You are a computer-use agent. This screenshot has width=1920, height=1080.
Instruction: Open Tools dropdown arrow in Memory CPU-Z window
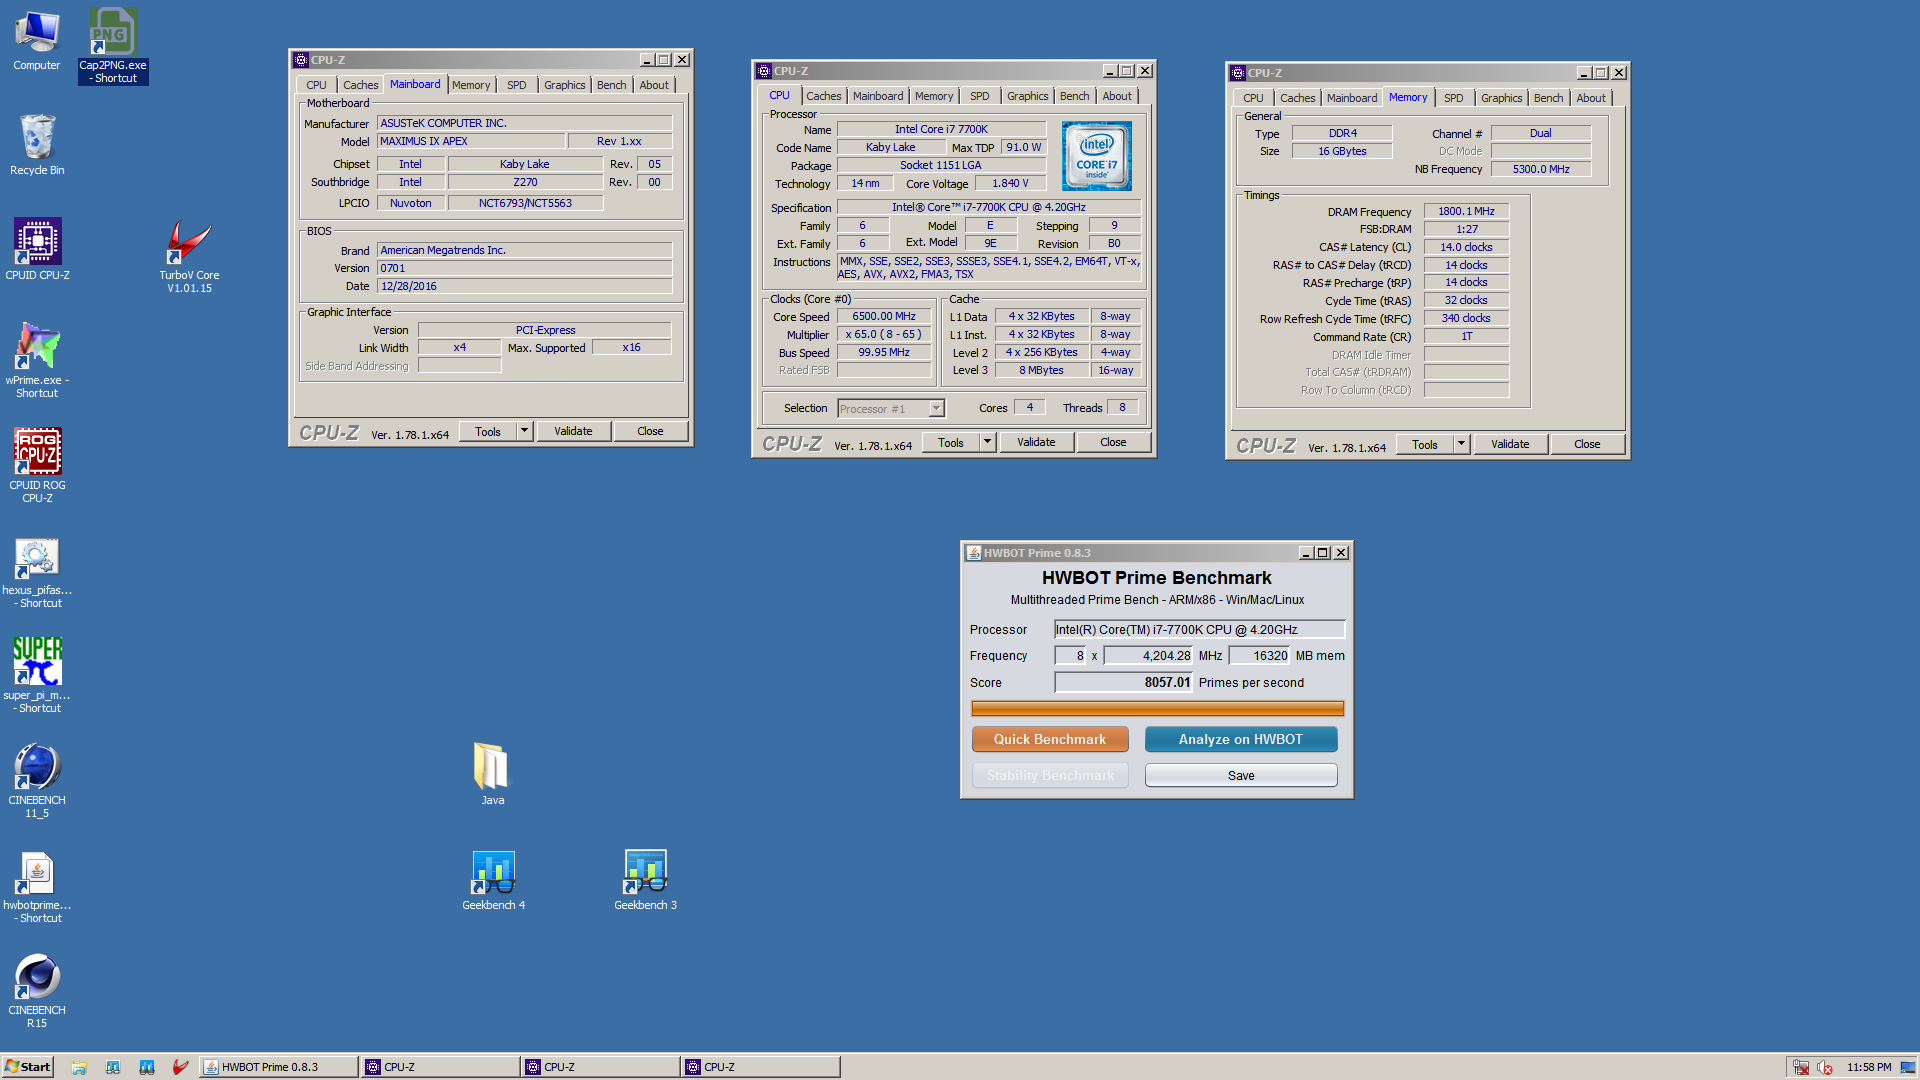[1461, 444]
